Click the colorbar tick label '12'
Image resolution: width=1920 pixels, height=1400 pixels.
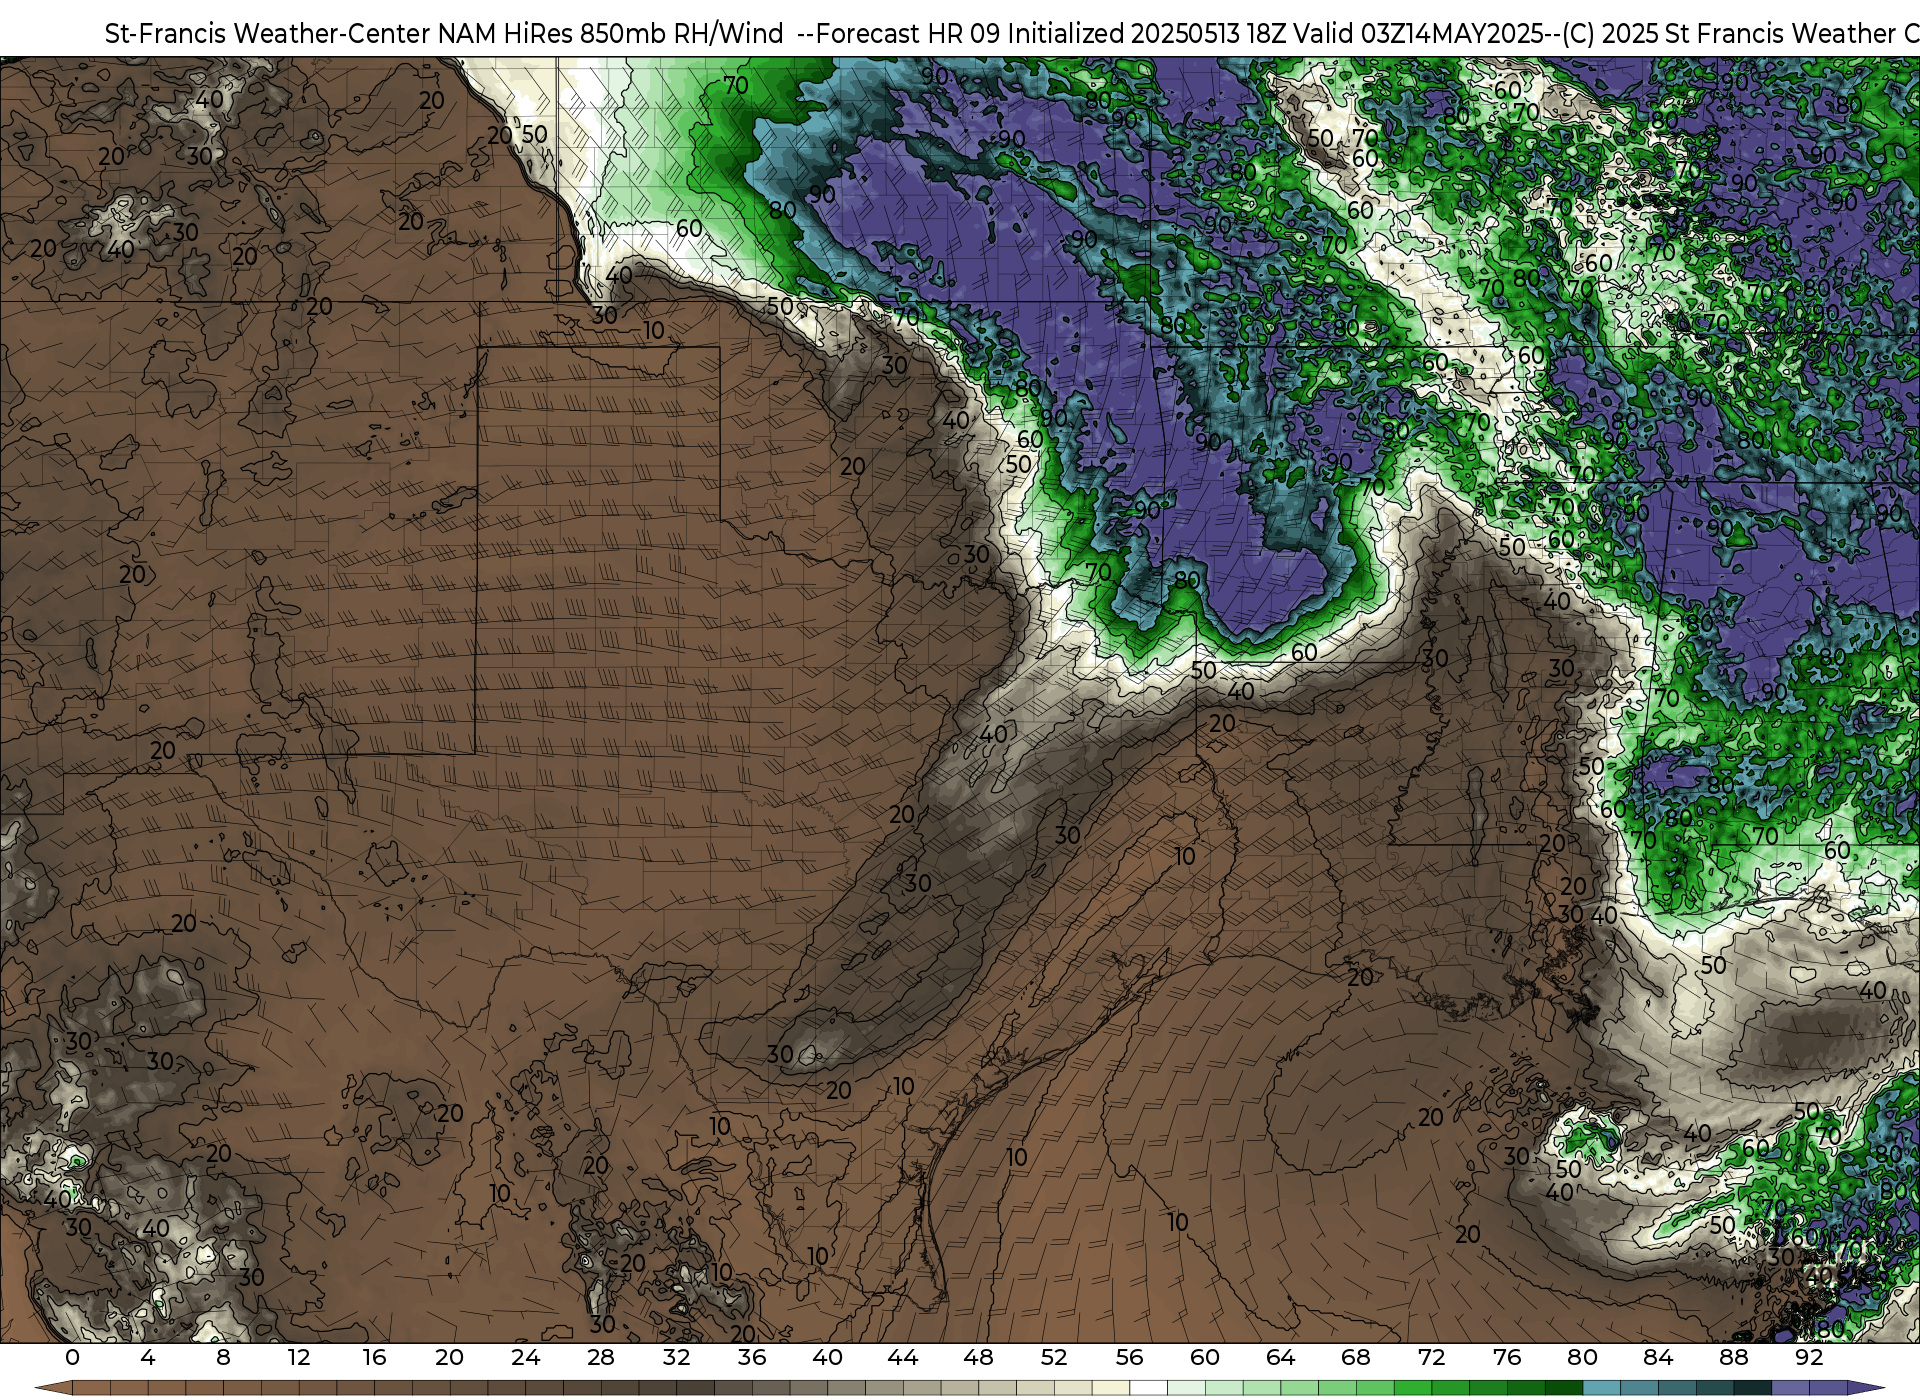(299, 1358)
